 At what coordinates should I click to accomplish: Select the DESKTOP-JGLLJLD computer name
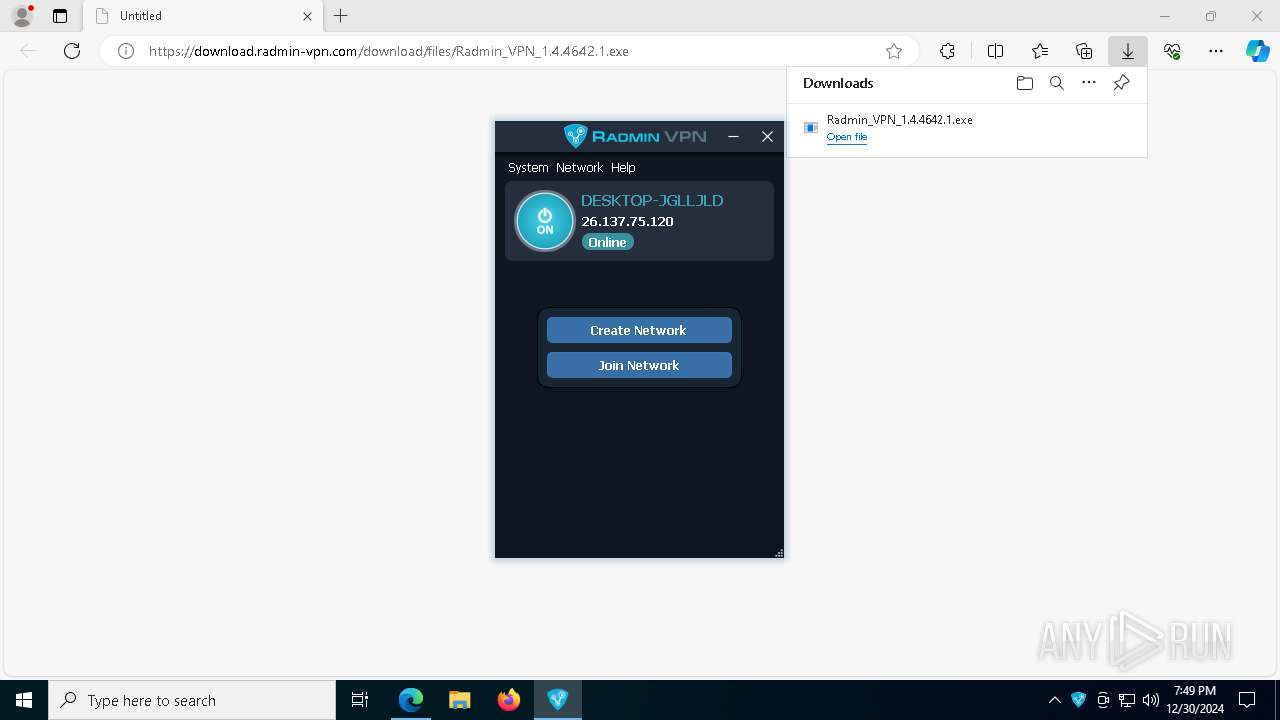click(x=652, y=200)
